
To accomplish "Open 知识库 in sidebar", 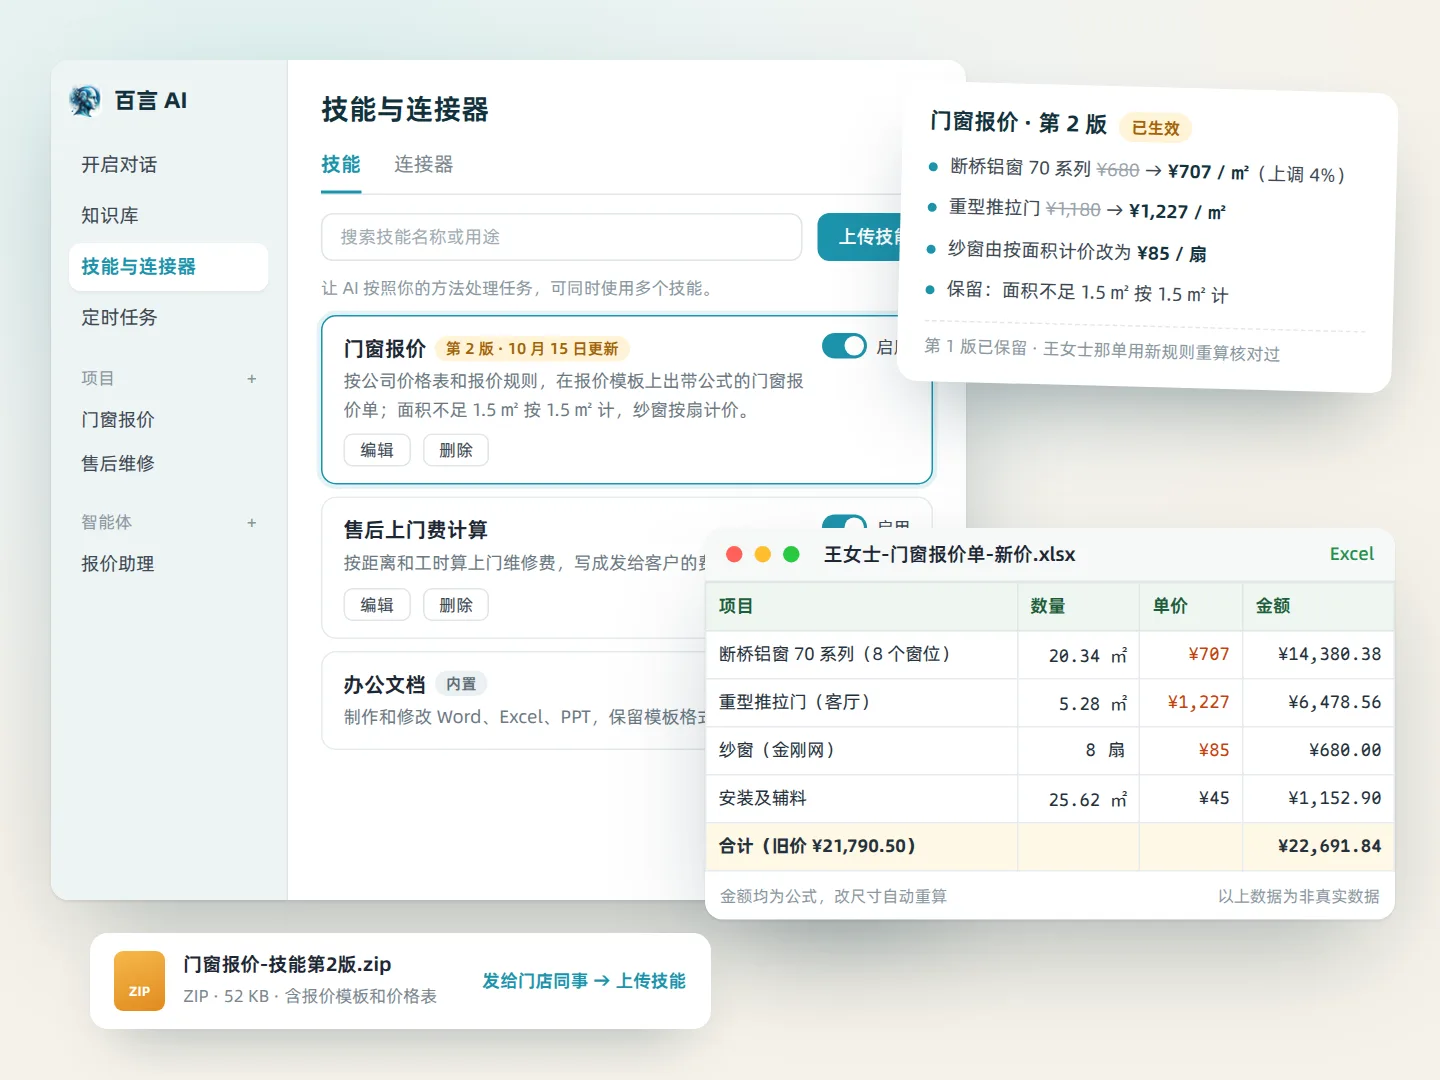I will click(x=168, y=216).
